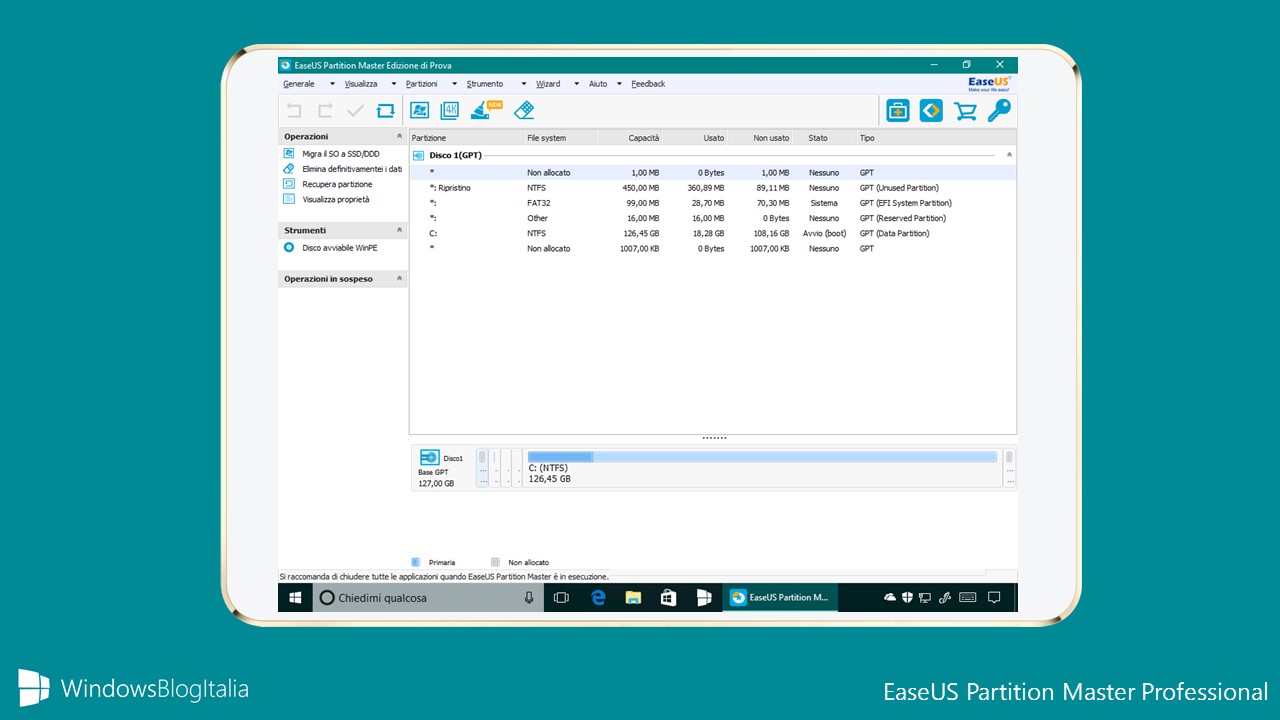Open the Strumento menu
Screen dimensions: 1280x720
485,84
